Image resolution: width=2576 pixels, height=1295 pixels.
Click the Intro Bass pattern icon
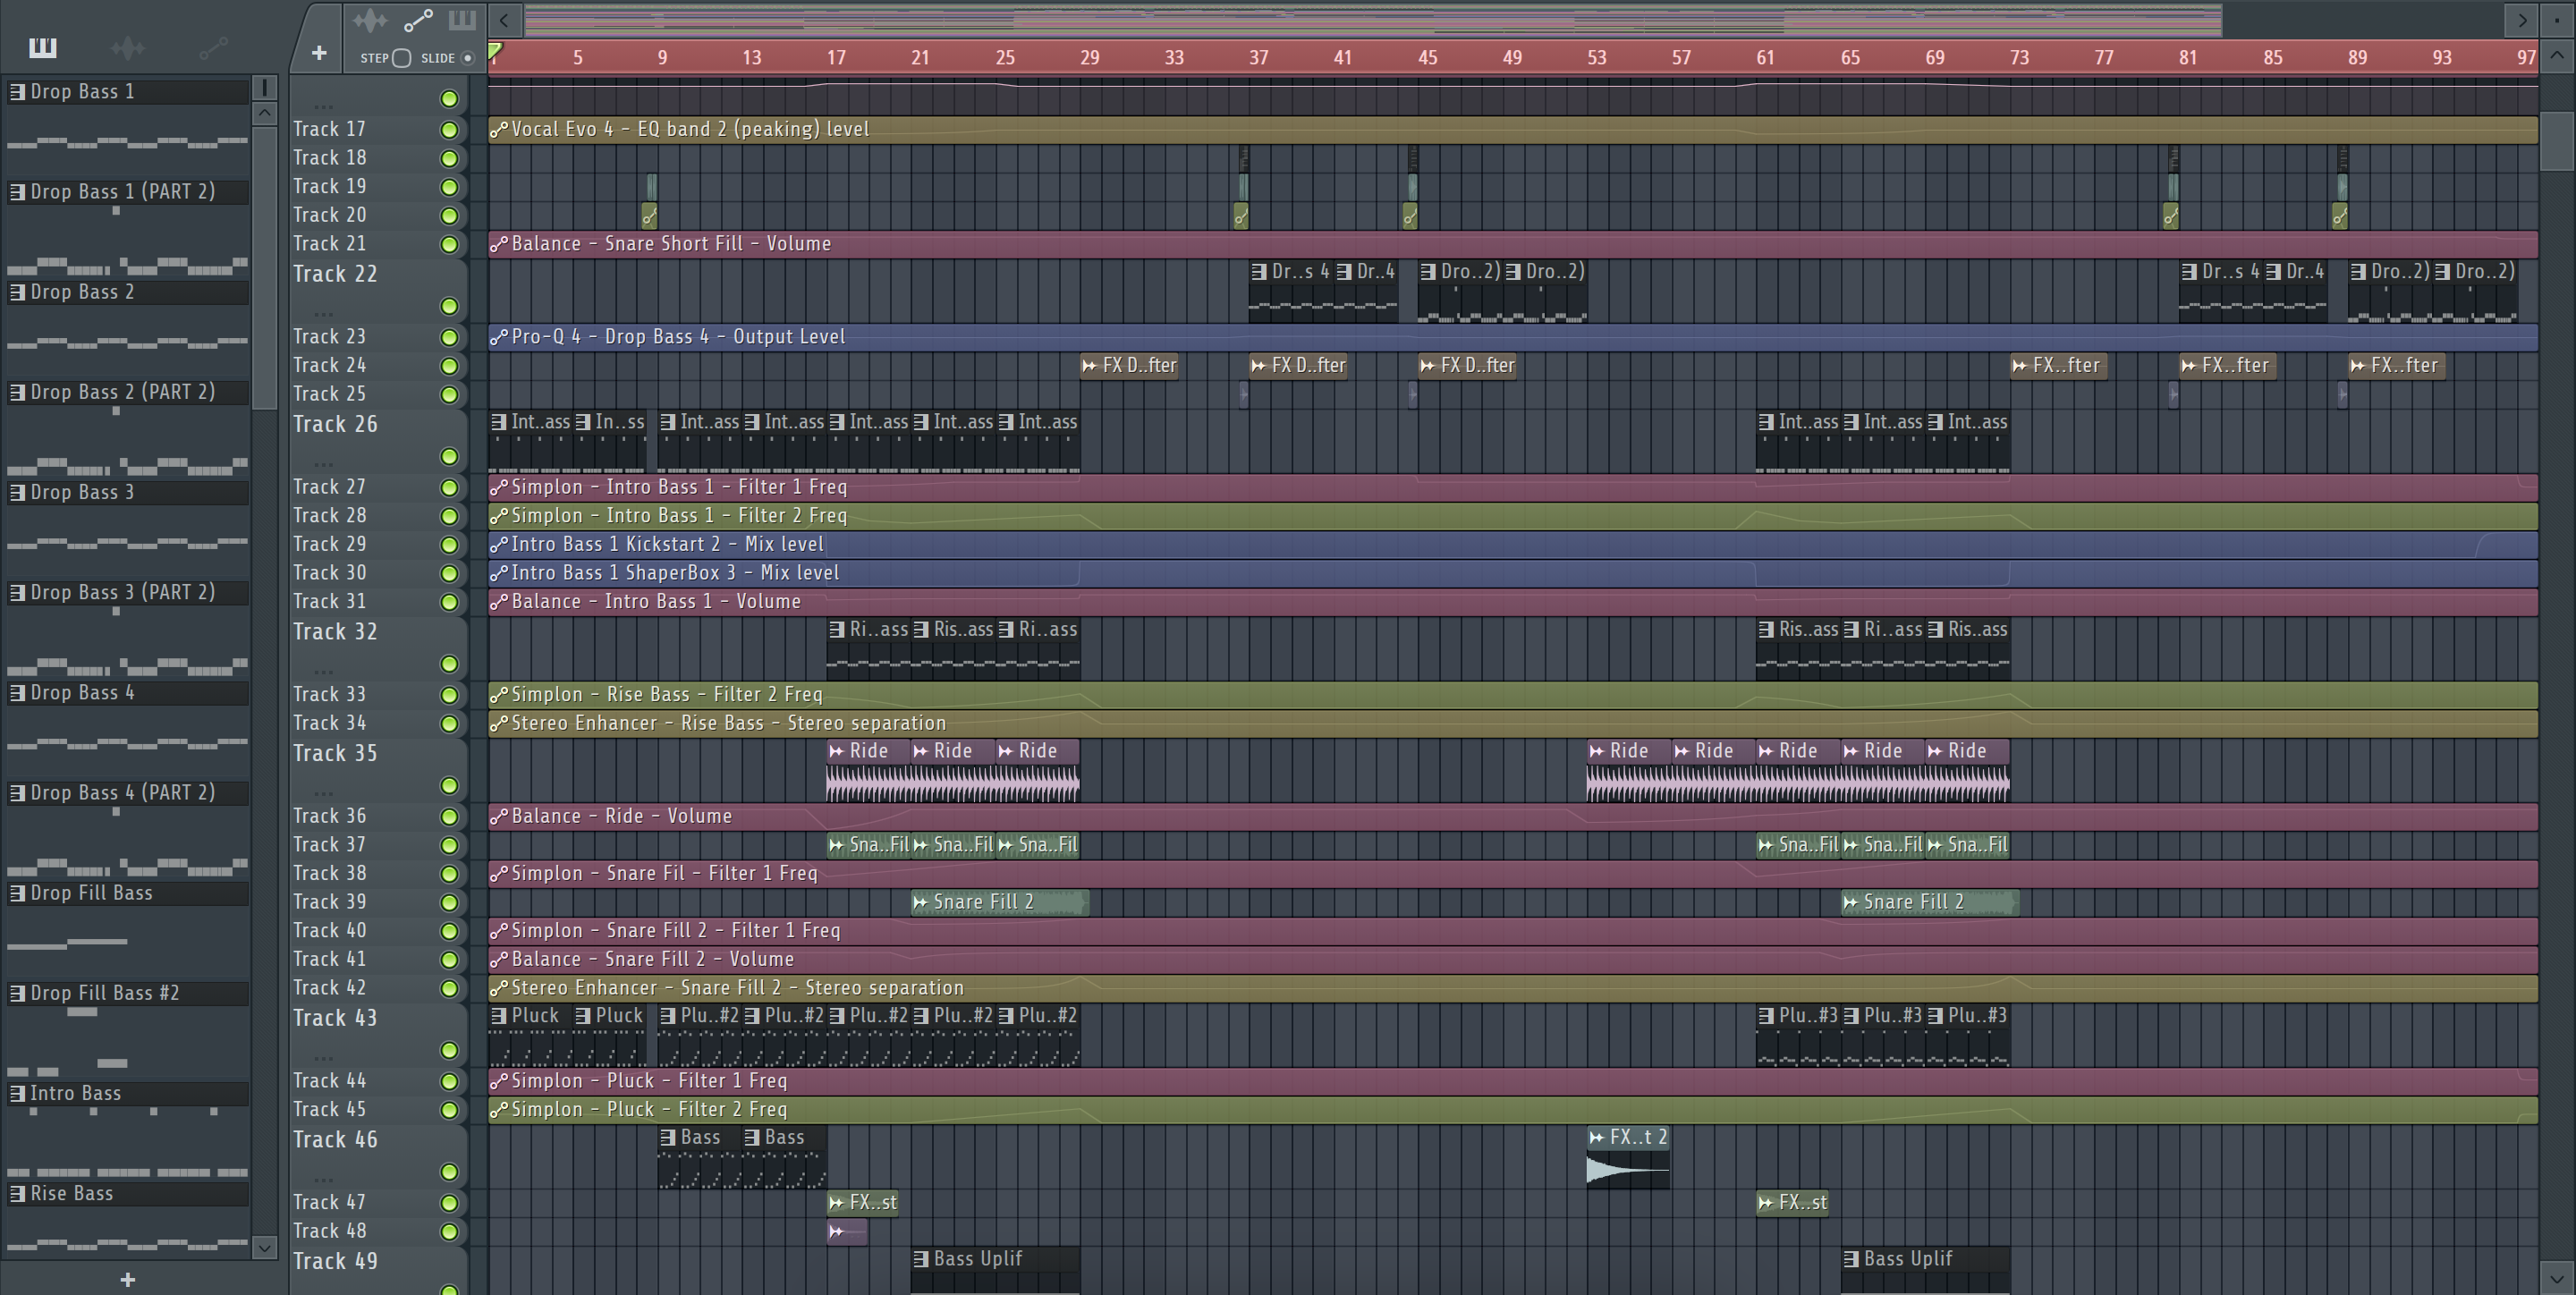17,1093
